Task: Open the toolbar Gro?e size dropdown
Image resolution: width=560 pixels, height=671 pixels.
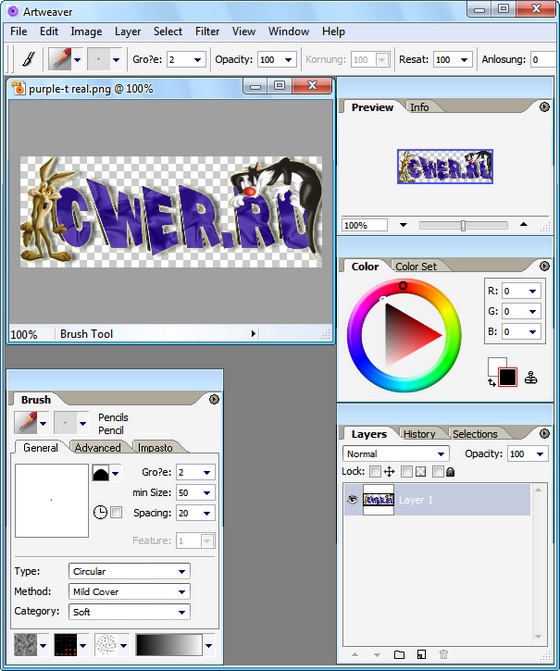Action: point(198,59)
